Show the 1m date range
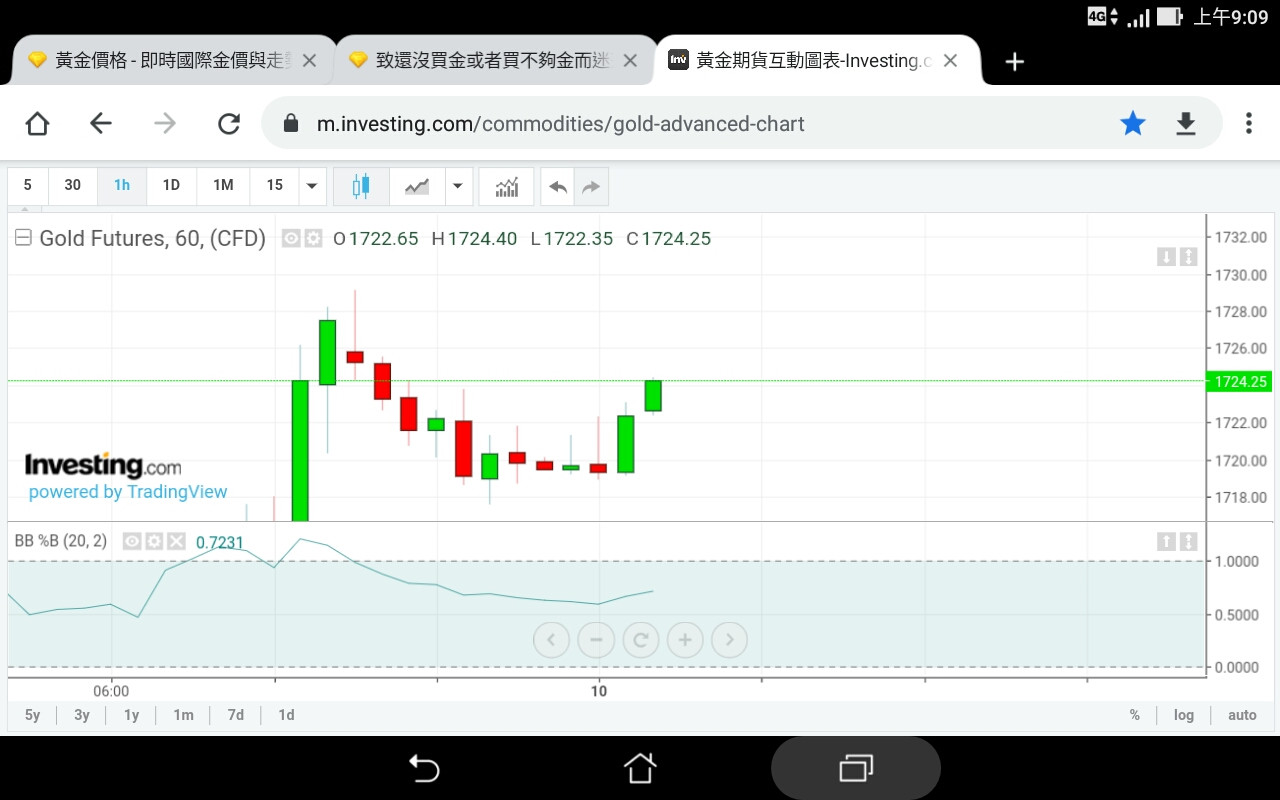 183,715
